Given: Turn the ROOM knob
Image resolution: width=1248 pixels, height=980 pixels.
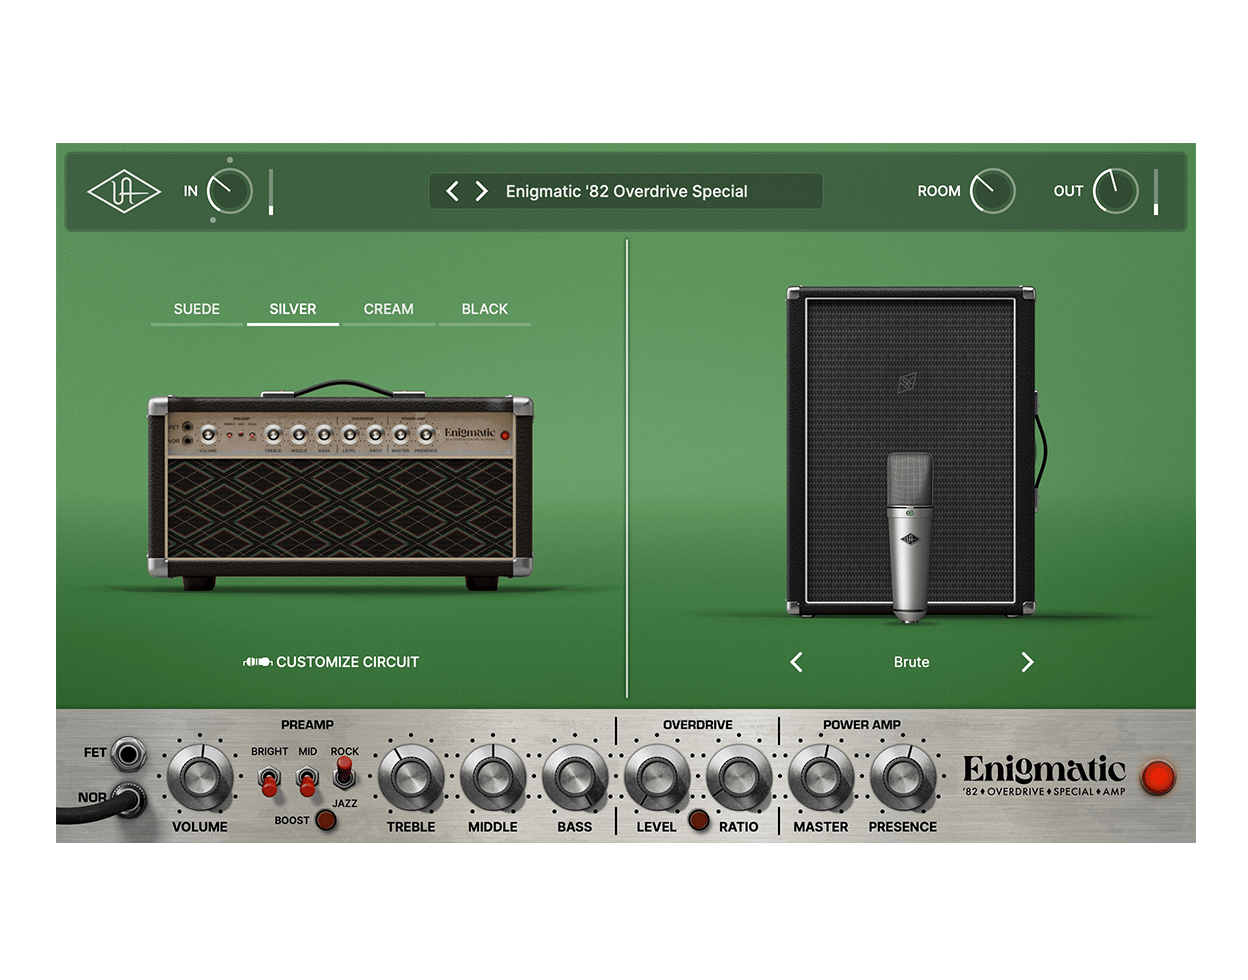Looking at the screenshot, I should click(992, 191).
